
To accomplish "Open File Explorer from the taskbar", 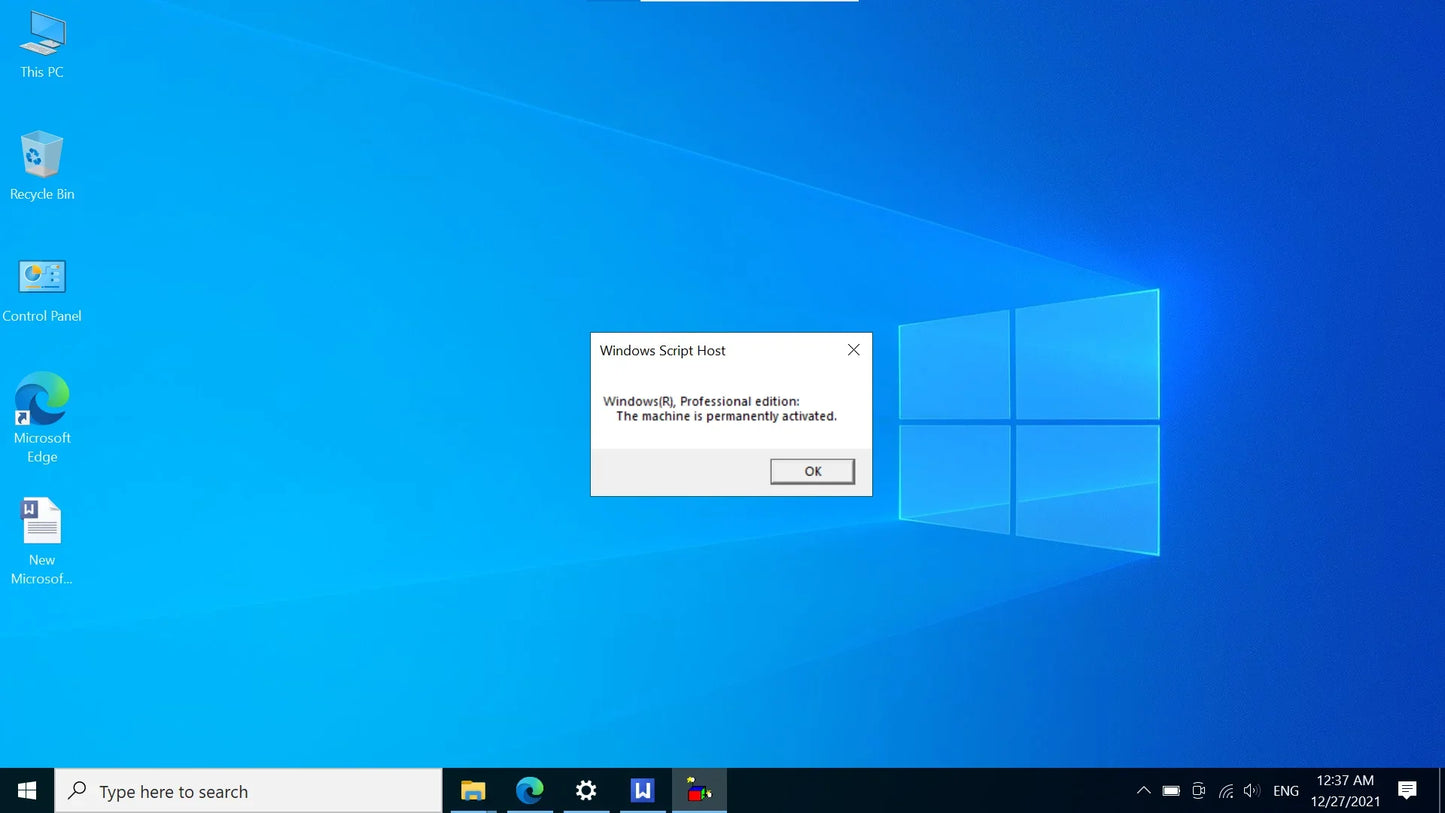I will 472,790.
